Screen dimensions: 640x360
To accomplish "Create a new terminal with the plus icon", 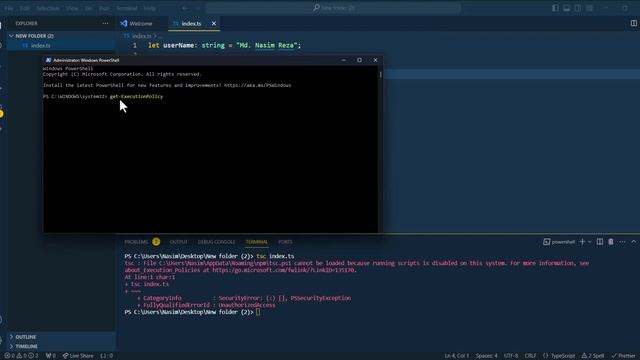I will coord(582,242).
